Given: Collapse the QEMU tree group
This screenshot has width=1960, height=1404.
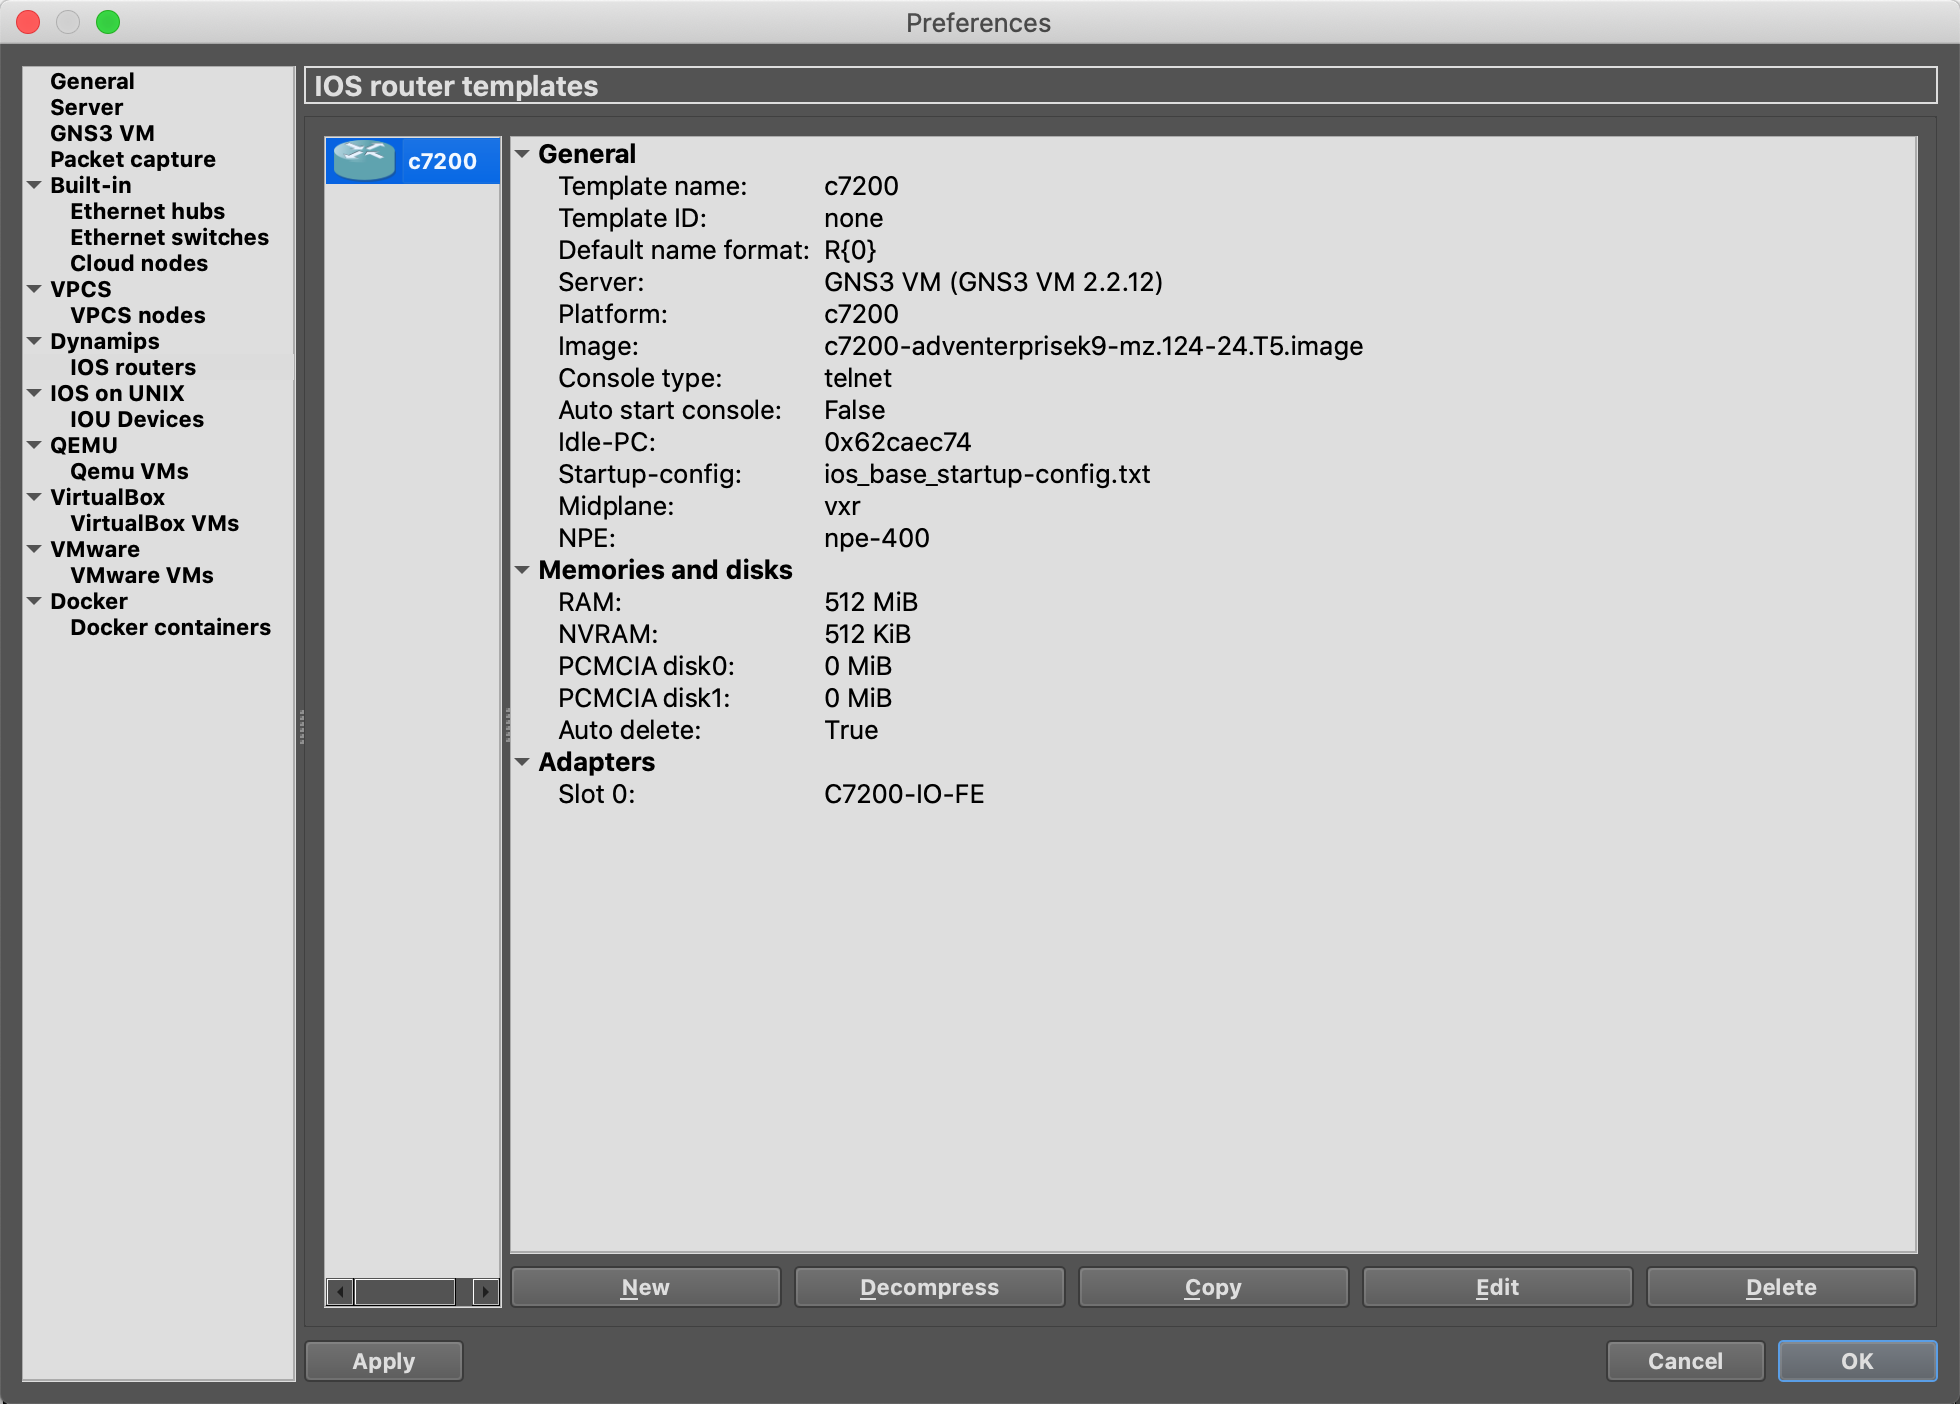Looking at the screenshot, I should 34,445.
